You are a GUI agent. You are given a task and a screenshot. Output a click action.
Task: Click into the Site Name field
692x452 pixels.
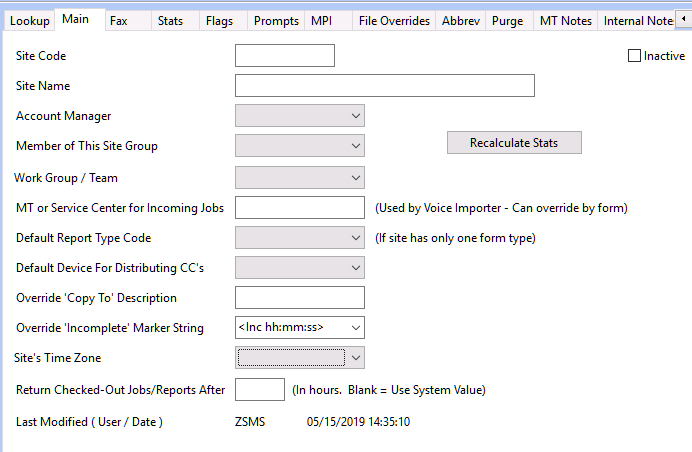click(385, 86)
